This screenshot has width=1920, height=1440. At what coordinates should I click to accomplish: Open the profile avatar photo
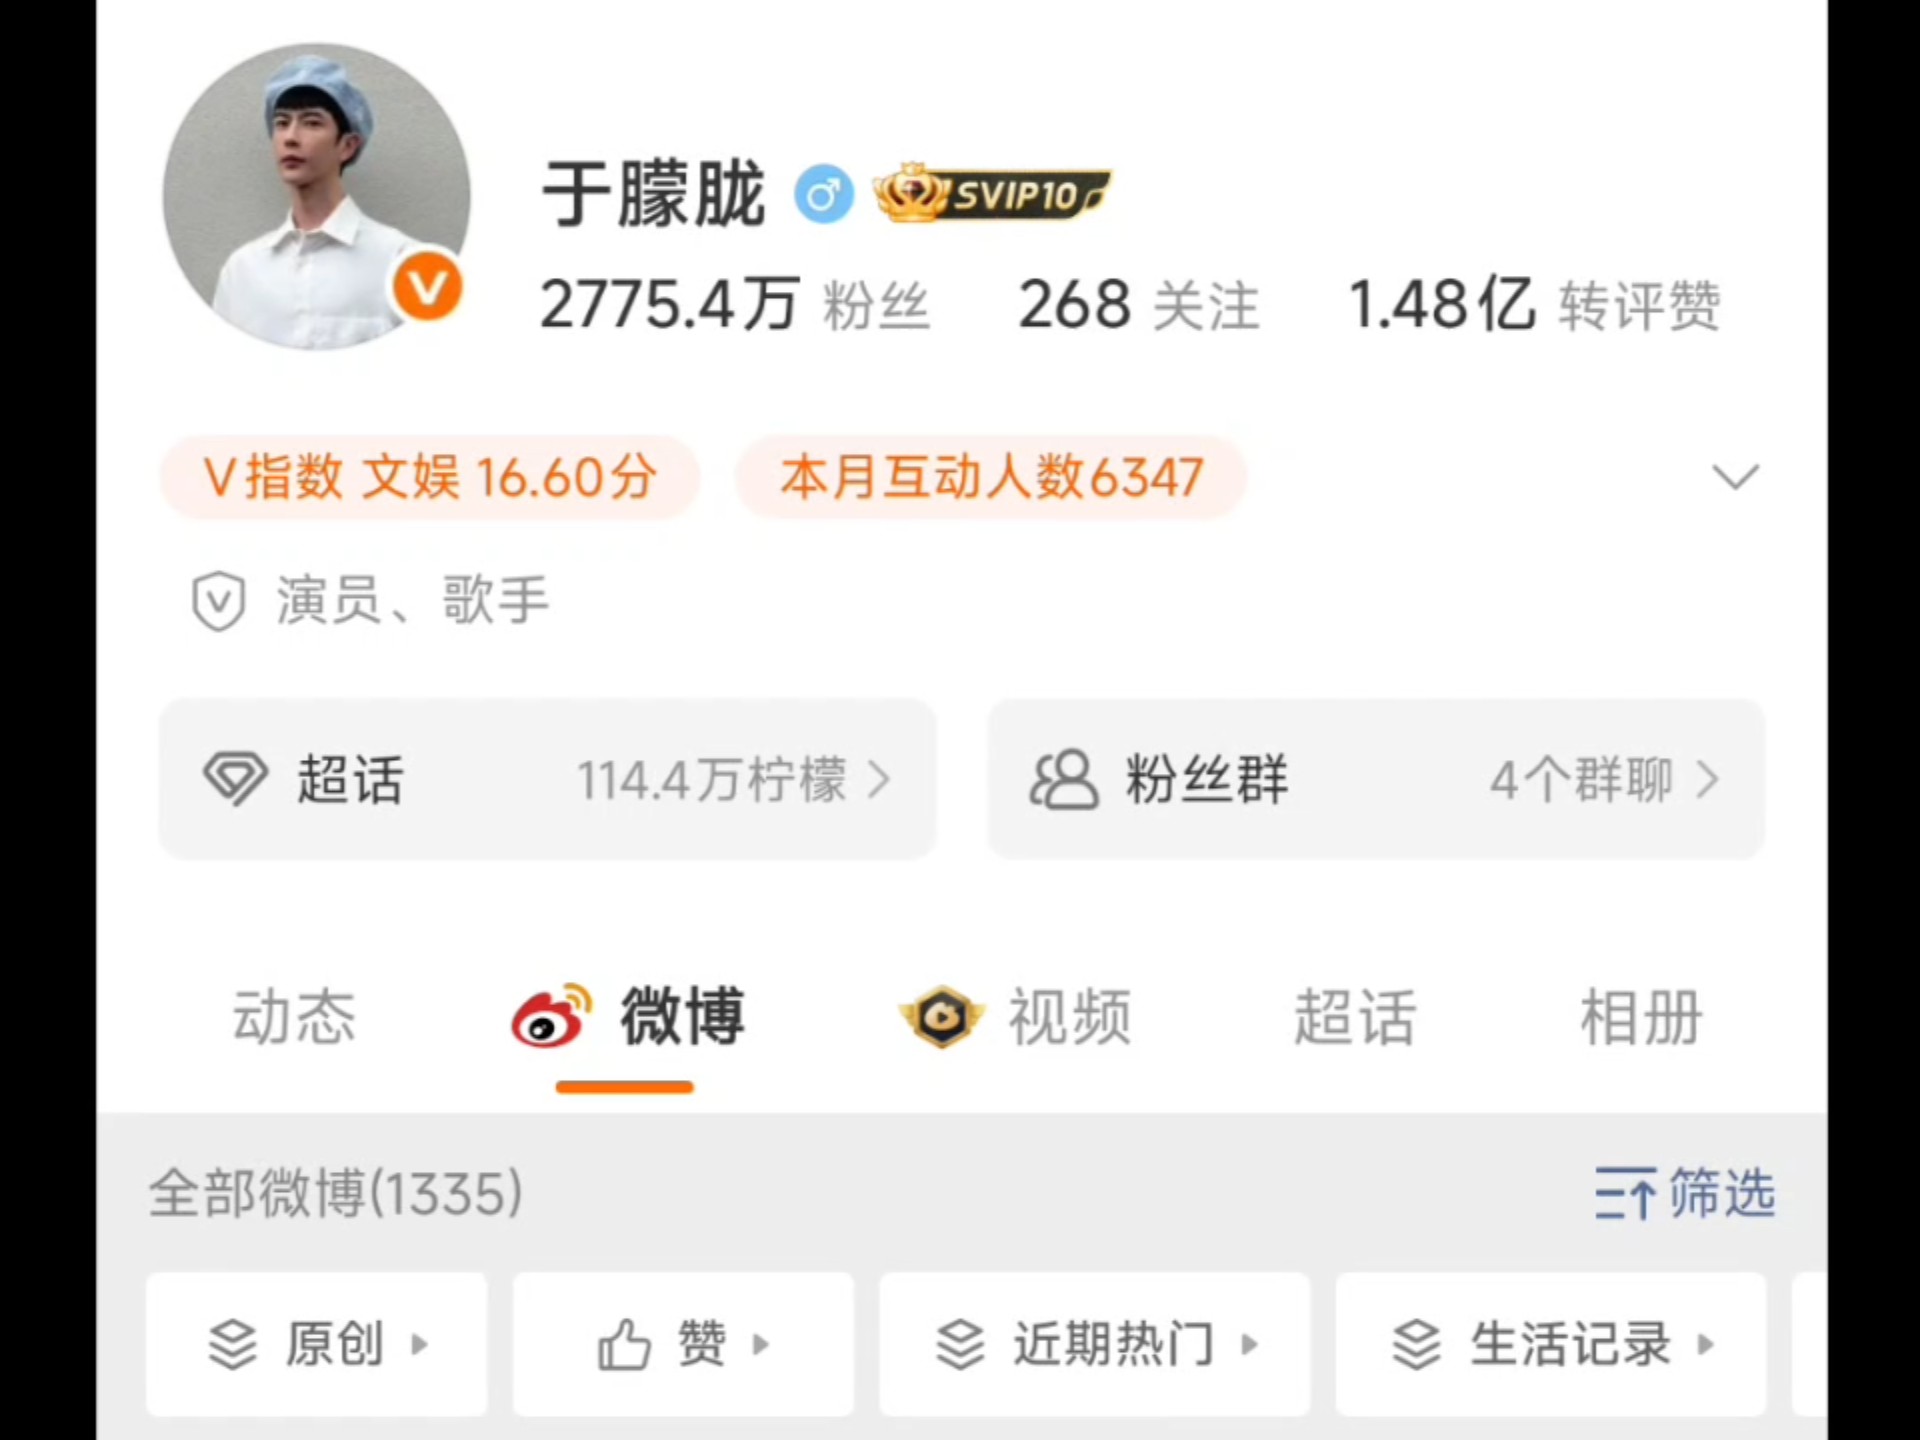[316, 196]
